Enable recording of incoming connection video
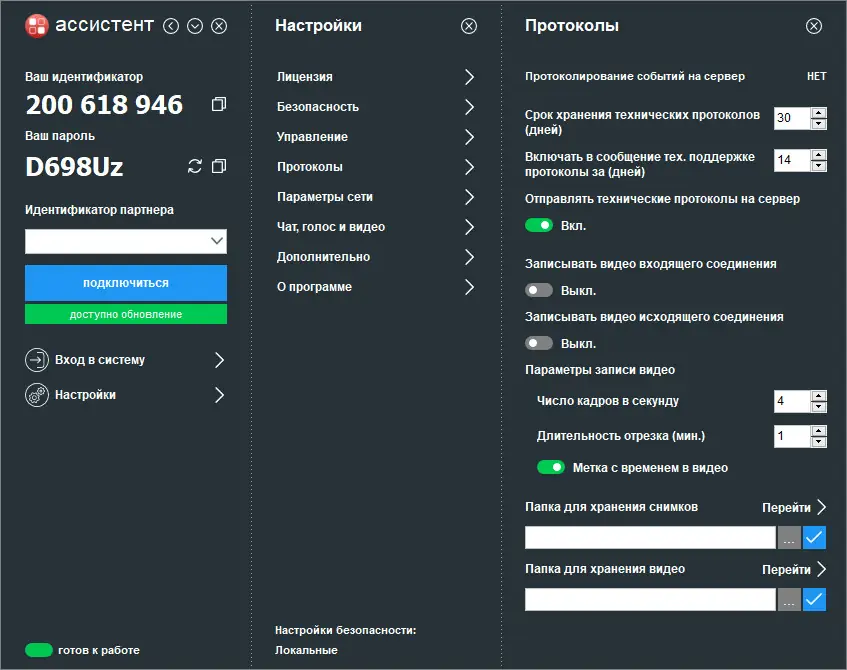847x670 pixels. click(539, 290)
